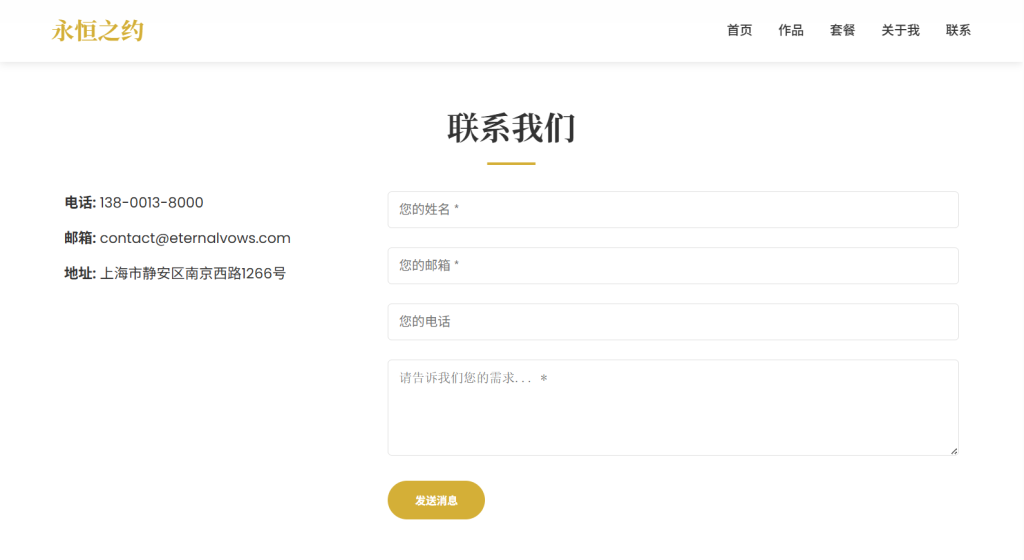
Task: Click the 永恒之约 site logo
Action: [98, 31]
